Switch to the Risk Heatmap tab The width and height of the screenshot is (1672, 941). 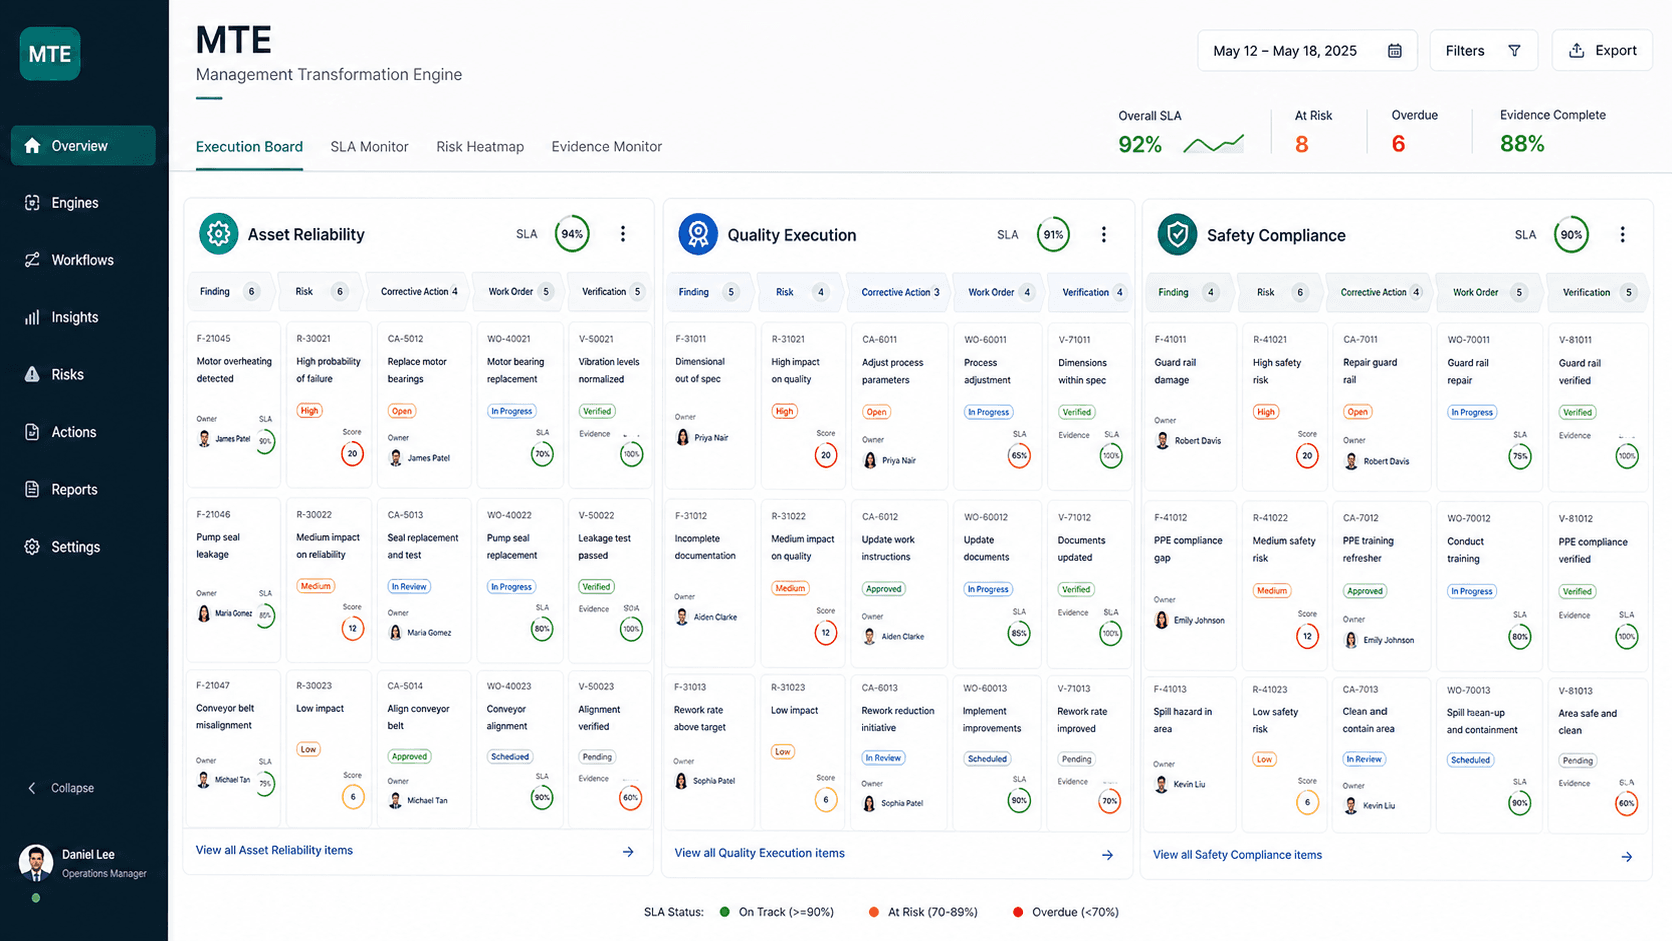click(480, 147)
